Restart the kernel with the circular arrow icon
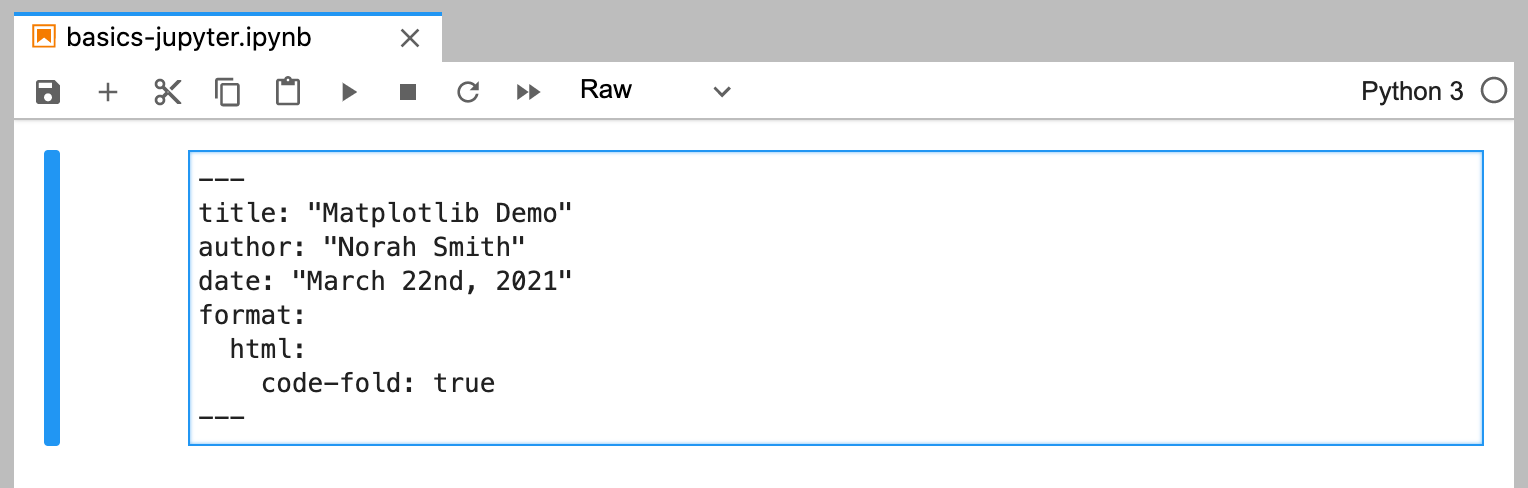The image size is (1528, 488). click(x=468, y=92)
